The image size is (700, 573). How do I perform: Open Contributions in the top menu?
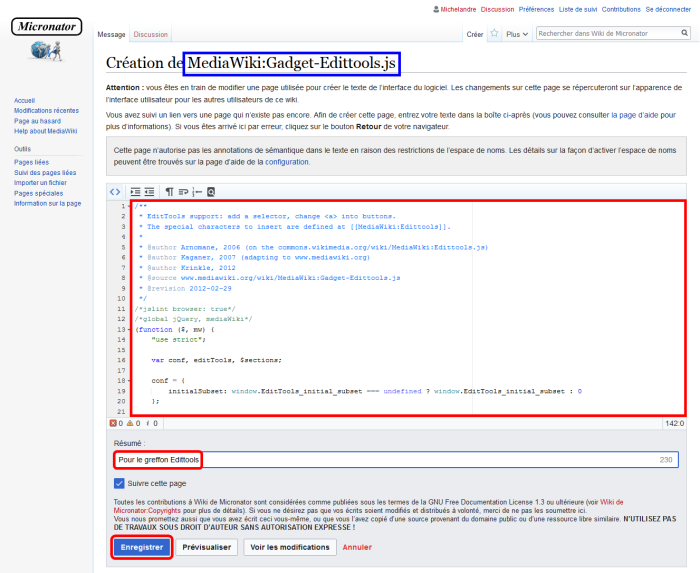[621, 9]
